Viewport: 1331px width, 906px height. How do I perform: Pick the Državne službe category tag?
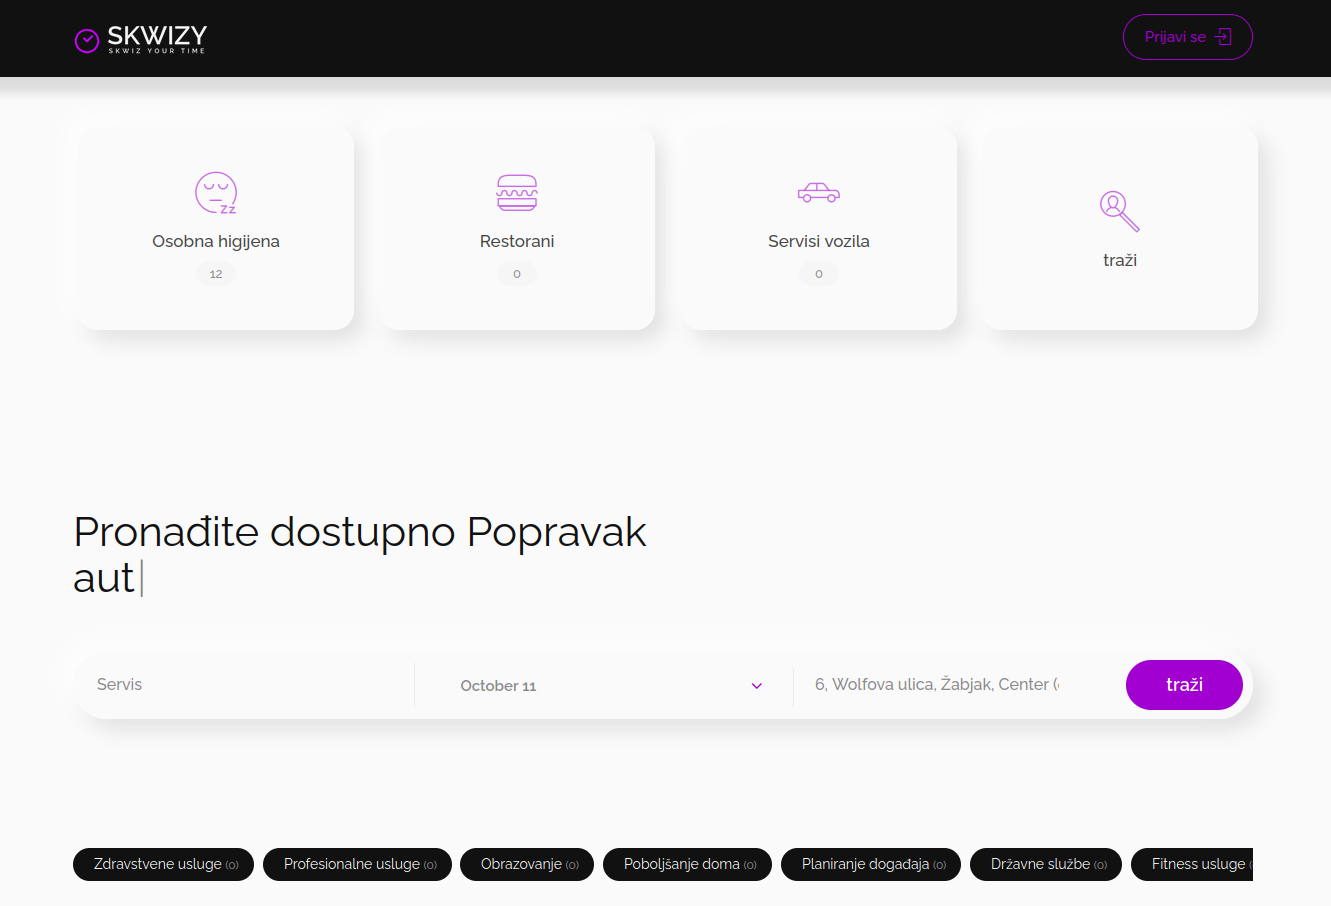click(1046, 864)
